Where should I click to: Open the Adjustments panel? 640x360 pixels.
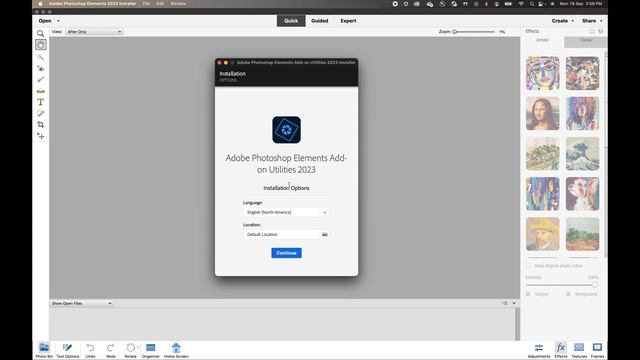pyautogui.click(x=539, y=350)
